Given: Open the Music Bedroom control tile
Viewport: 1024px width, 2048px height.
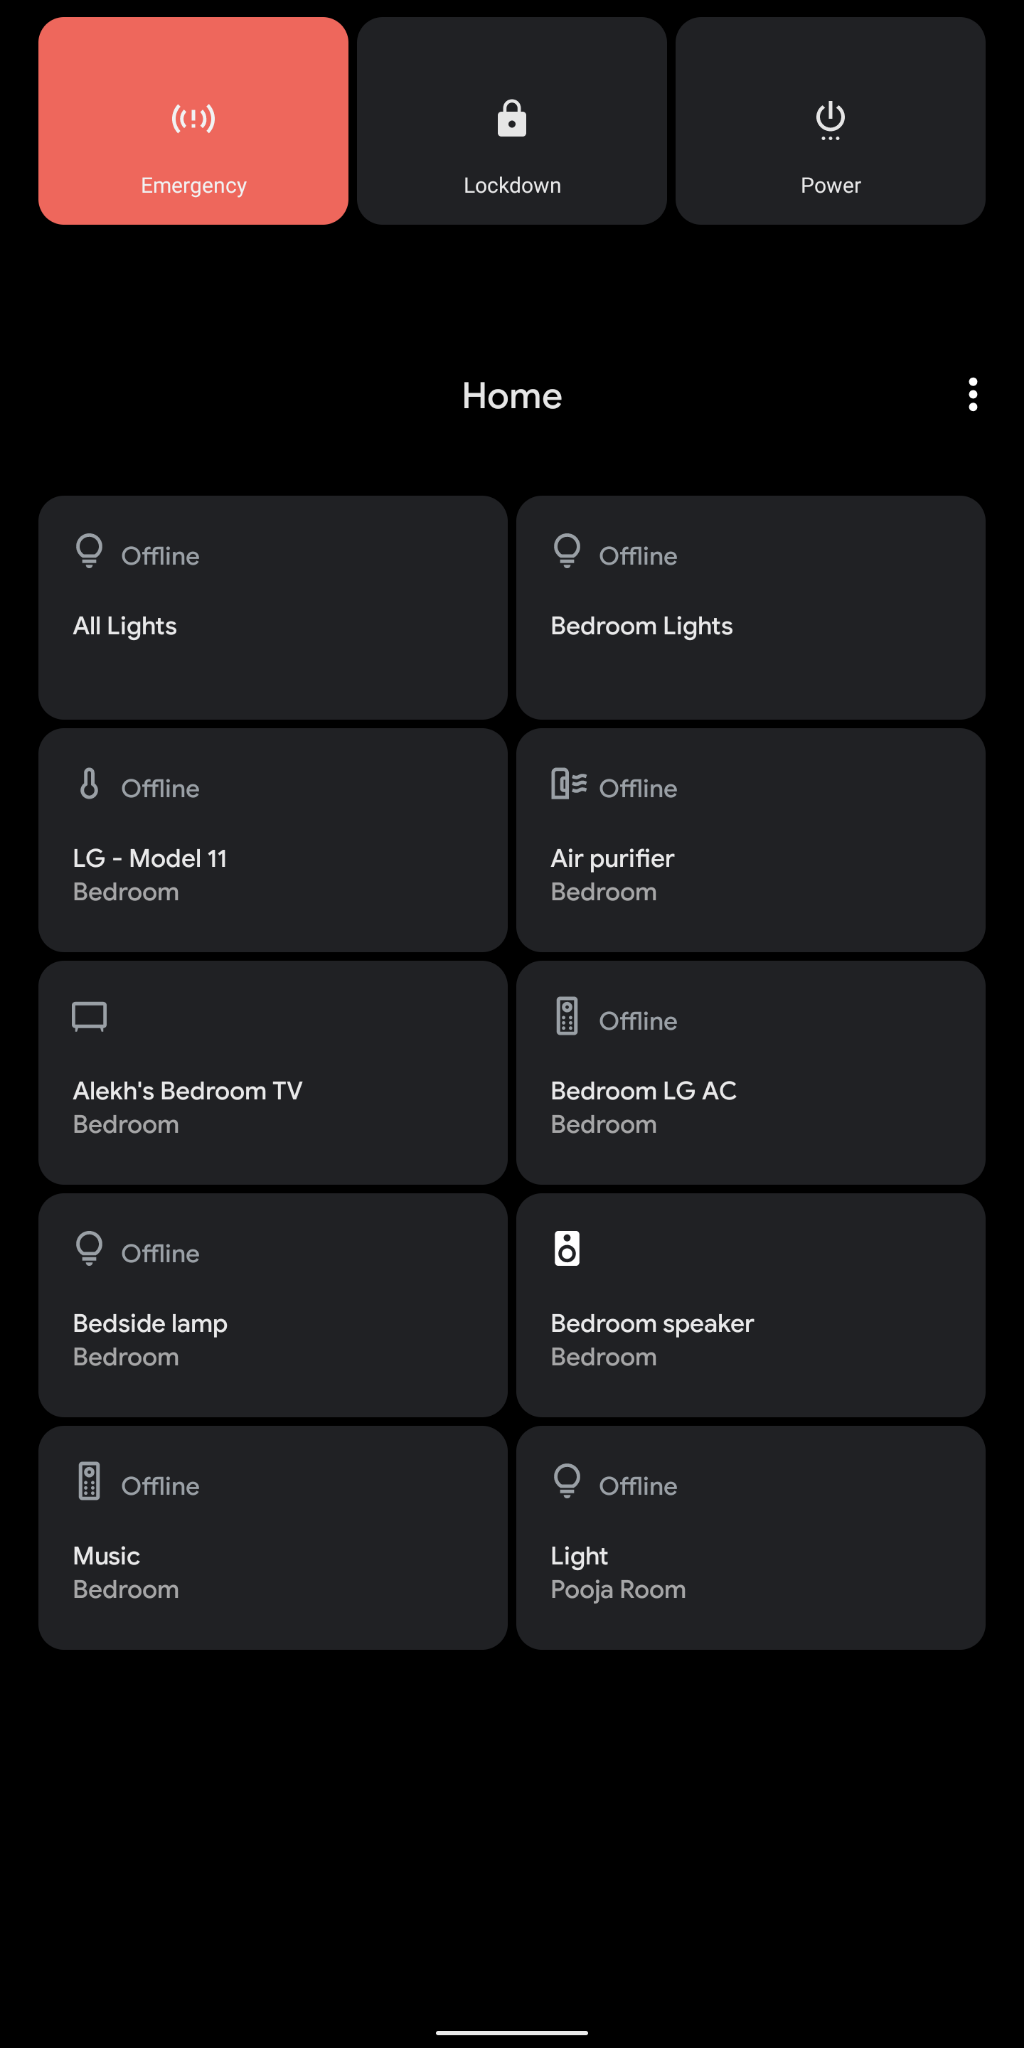Looking at the screenshot, I should click(273, 1538).
